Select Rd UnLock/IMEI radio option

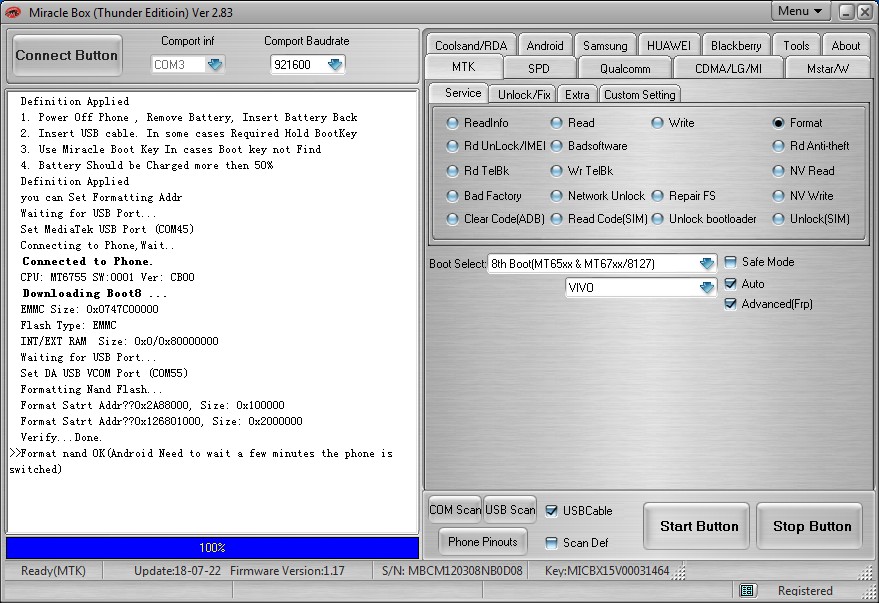click(x=452, y=146)
